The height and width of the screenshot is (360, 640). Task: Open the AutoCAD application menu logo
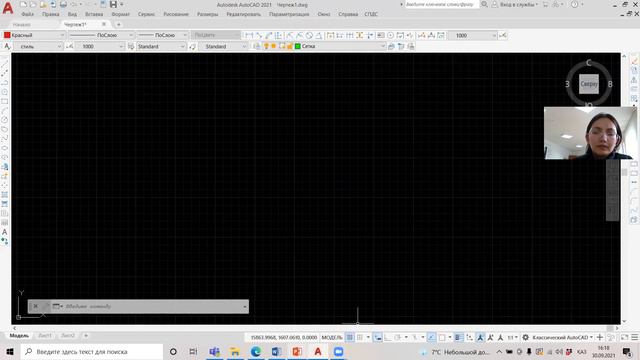[7, 8]
